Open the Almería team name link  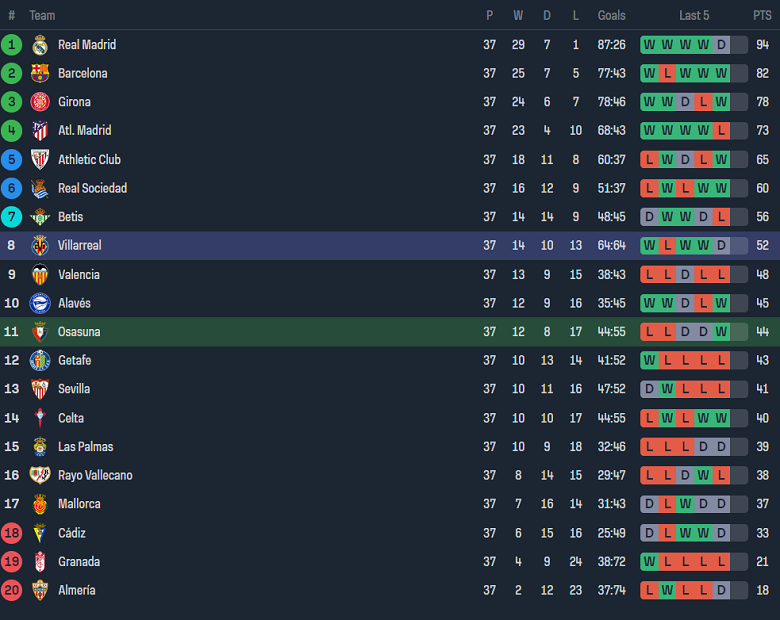[x=77, y=590]
